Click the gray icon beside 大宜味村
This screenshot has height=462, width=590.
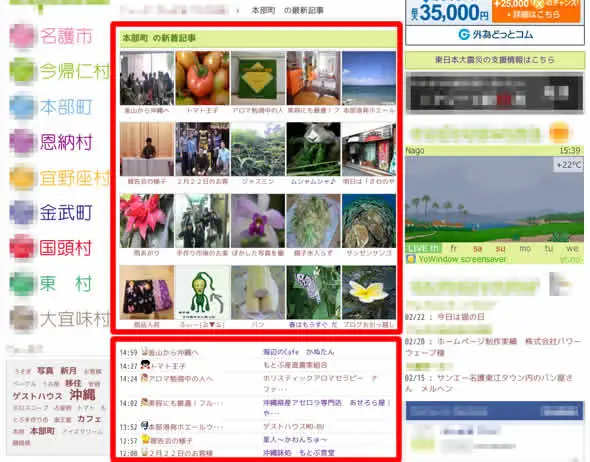21,318
